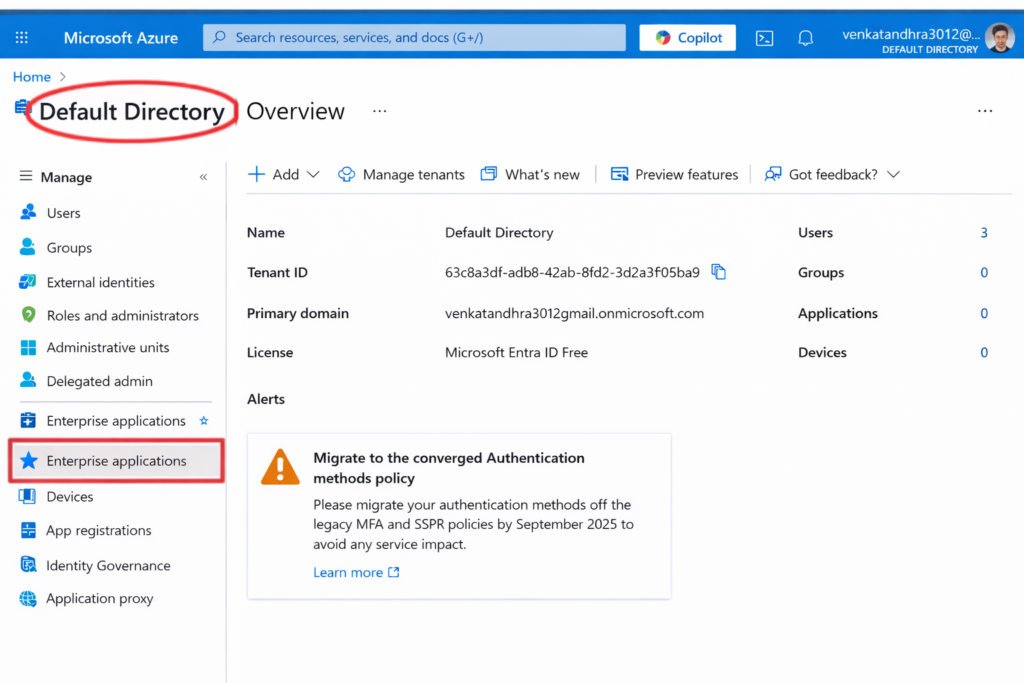Image resolution: width=1024 pixels, height=683 pixels.
Task: Open the account avatar menu
Action: click(999, 38)
